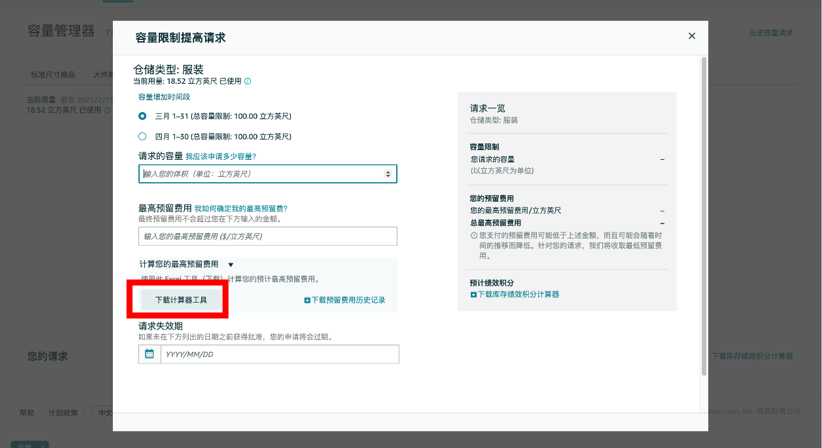Open 历史容量请求 link in background page
The height and width of the screenshot is (448, 822).
tap(771, 33)
